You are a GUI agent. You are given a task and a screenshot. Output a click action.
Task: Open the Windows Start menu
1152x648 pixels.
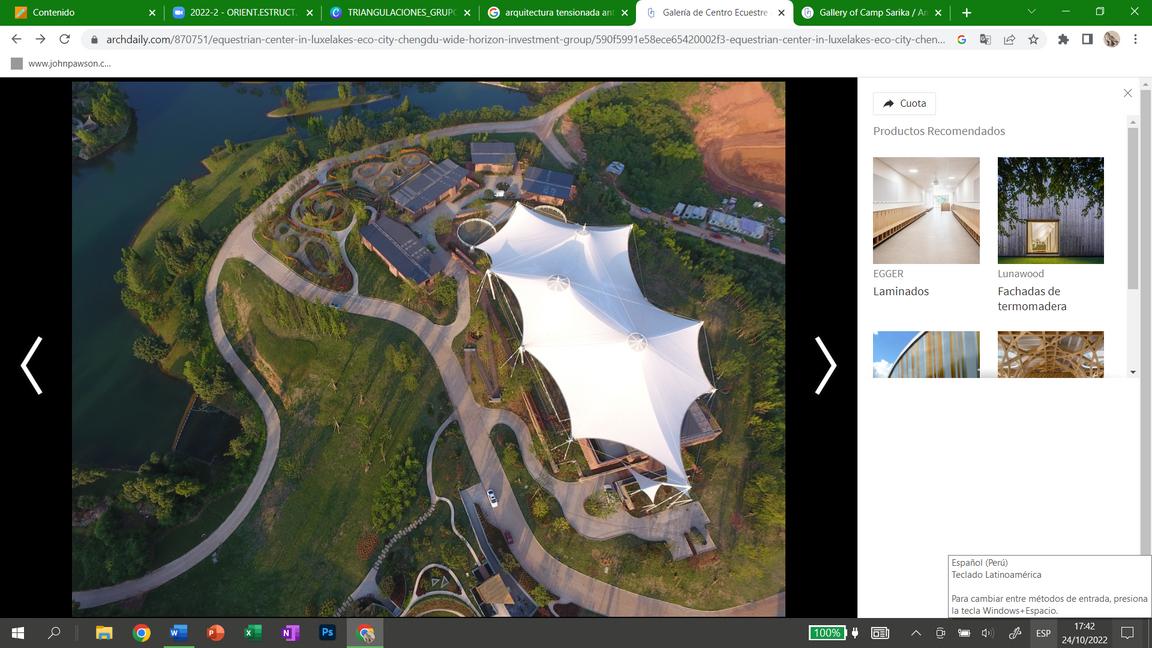[18, 633]
